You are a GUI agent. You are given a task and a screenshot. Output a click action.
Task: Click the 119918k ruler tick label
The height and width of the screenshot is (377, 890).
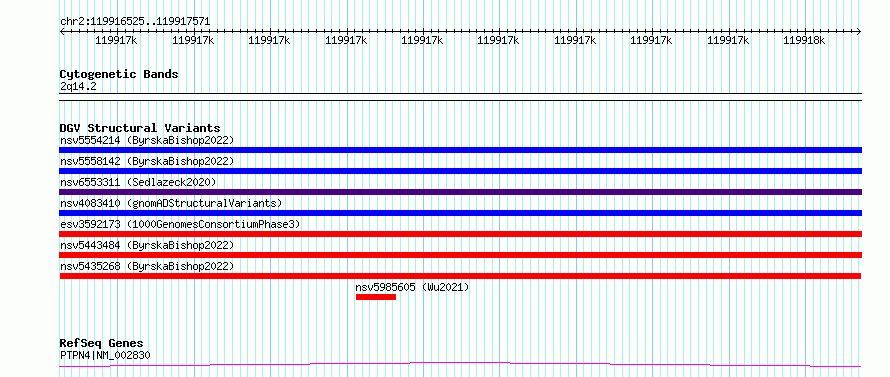(x=804, y=40)
